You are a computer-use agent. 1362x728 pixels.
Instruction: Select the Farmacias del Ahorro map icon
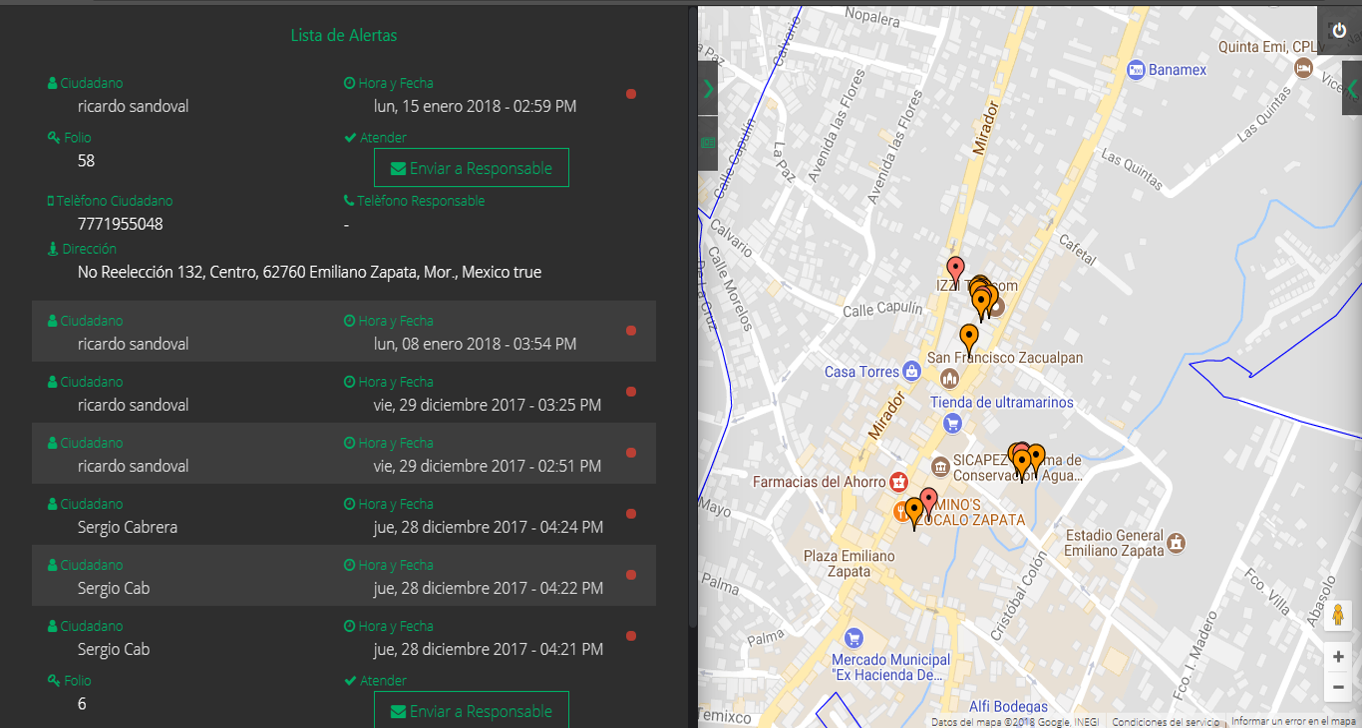(899, 482)
